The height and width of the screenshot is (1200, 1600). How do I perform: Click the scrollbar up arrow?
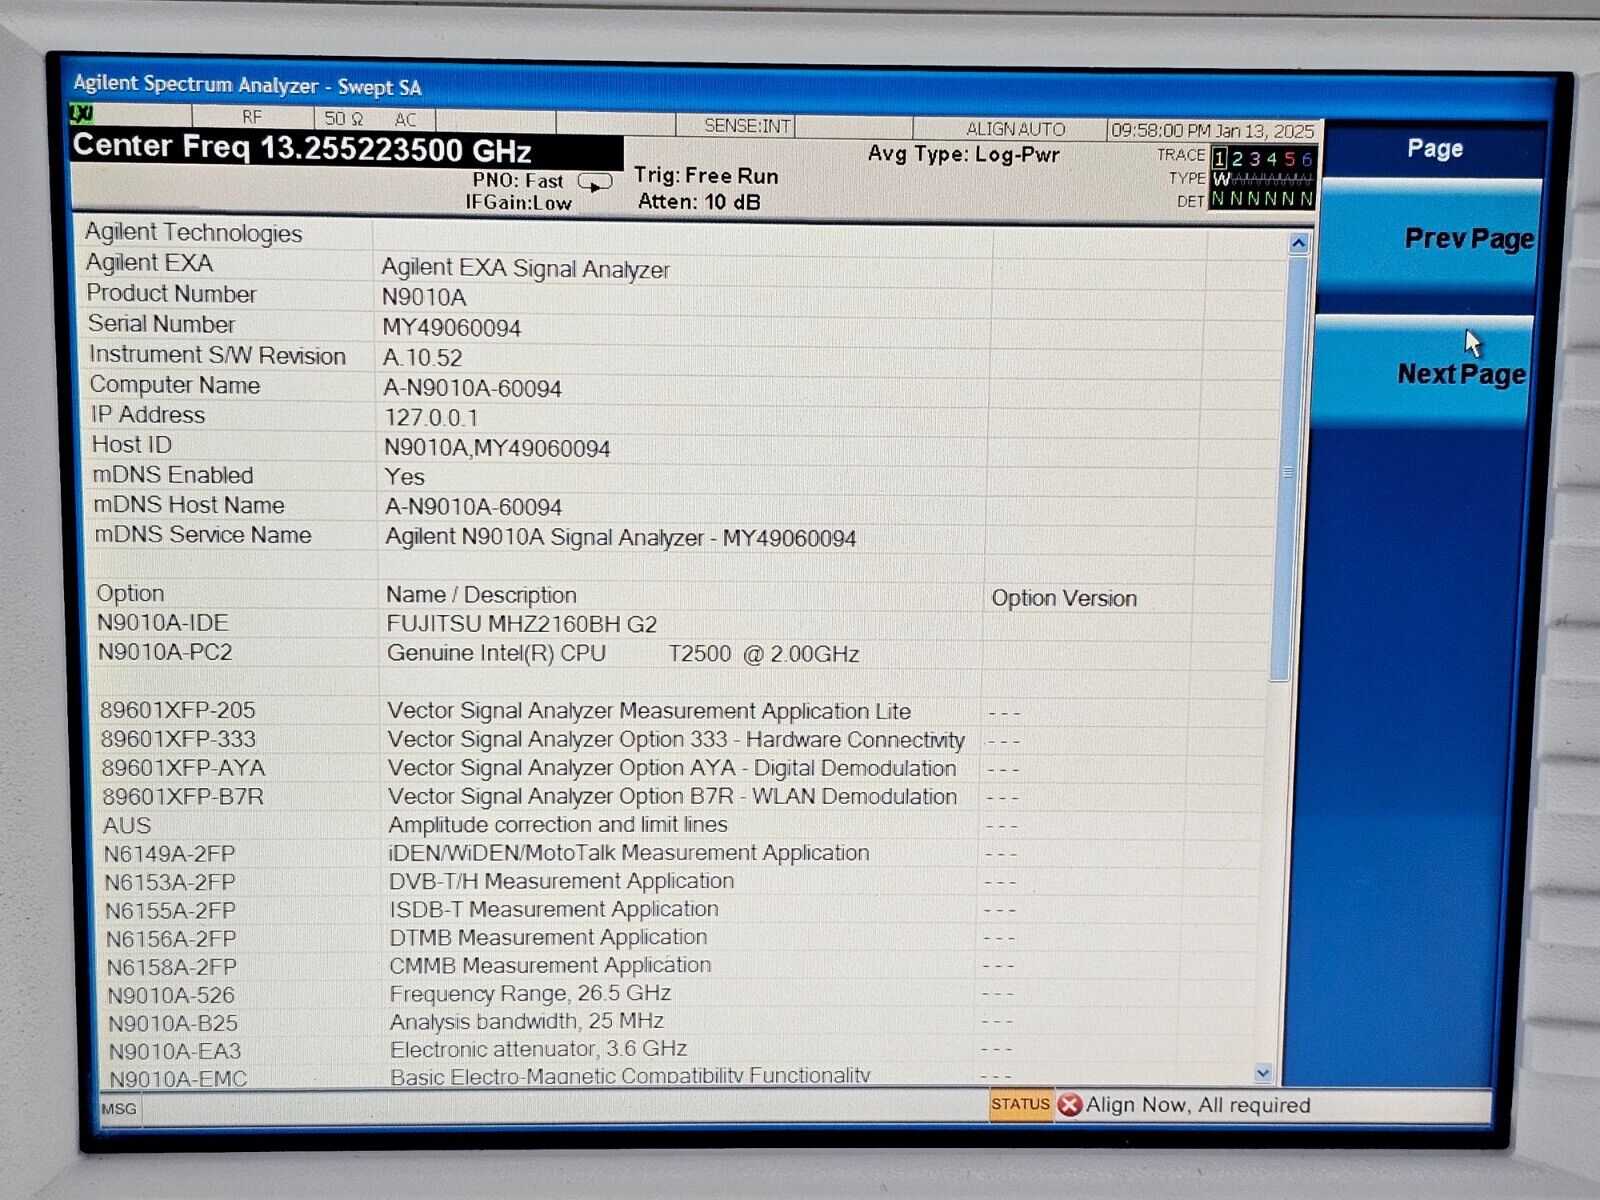tap(1298, 243)
